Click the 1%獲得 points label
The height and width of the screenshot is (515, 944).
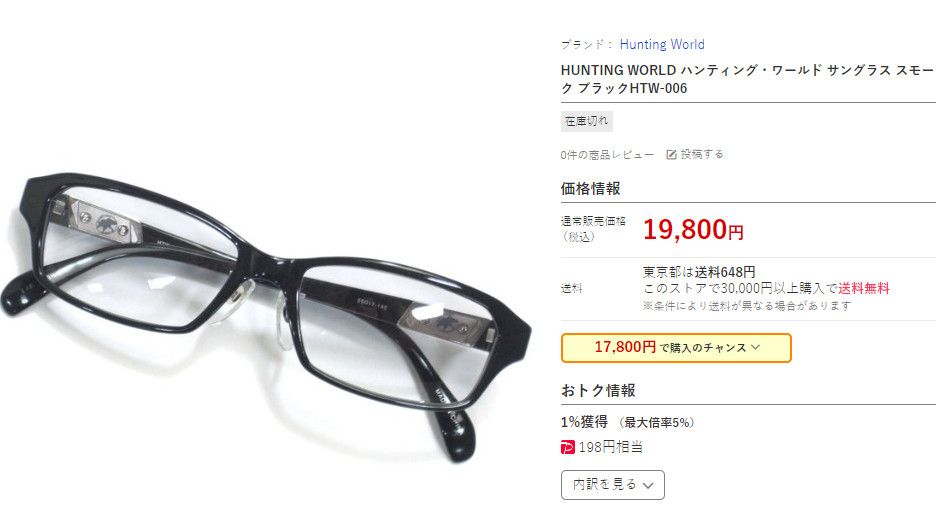pyautogui.click(x=584, y=422)
